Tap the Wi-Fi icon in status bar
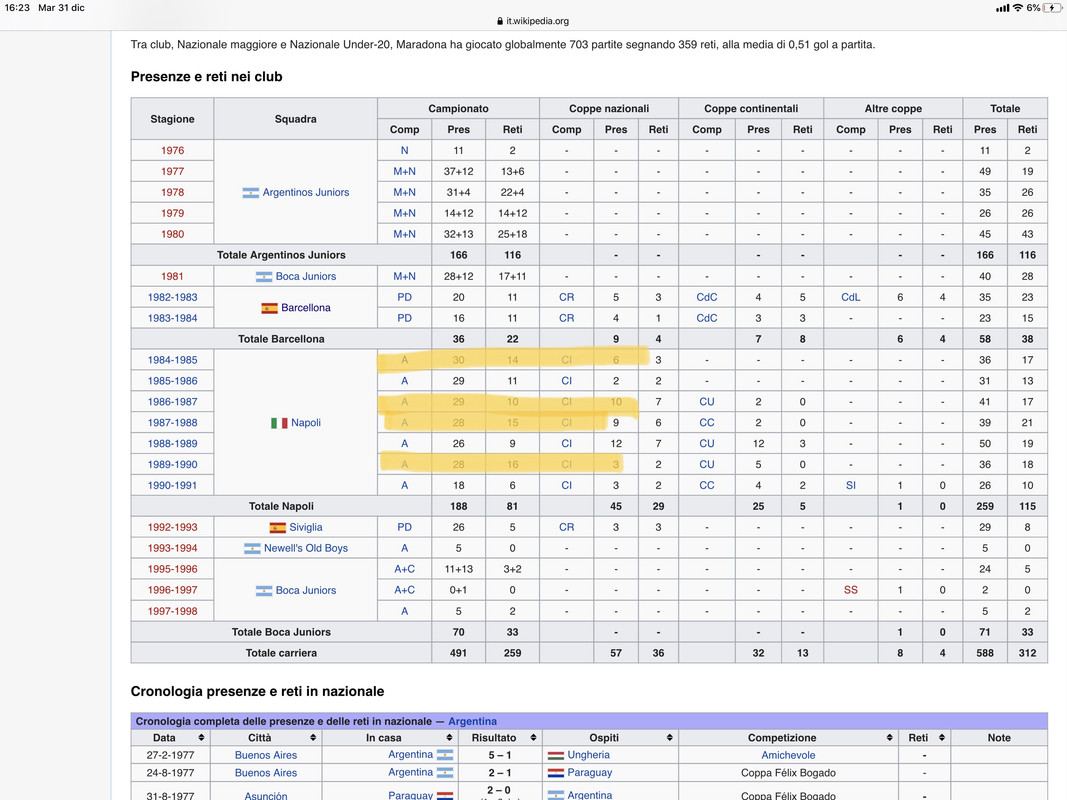This screenshot has width=1067, height=800. [x=1017, y=7]
